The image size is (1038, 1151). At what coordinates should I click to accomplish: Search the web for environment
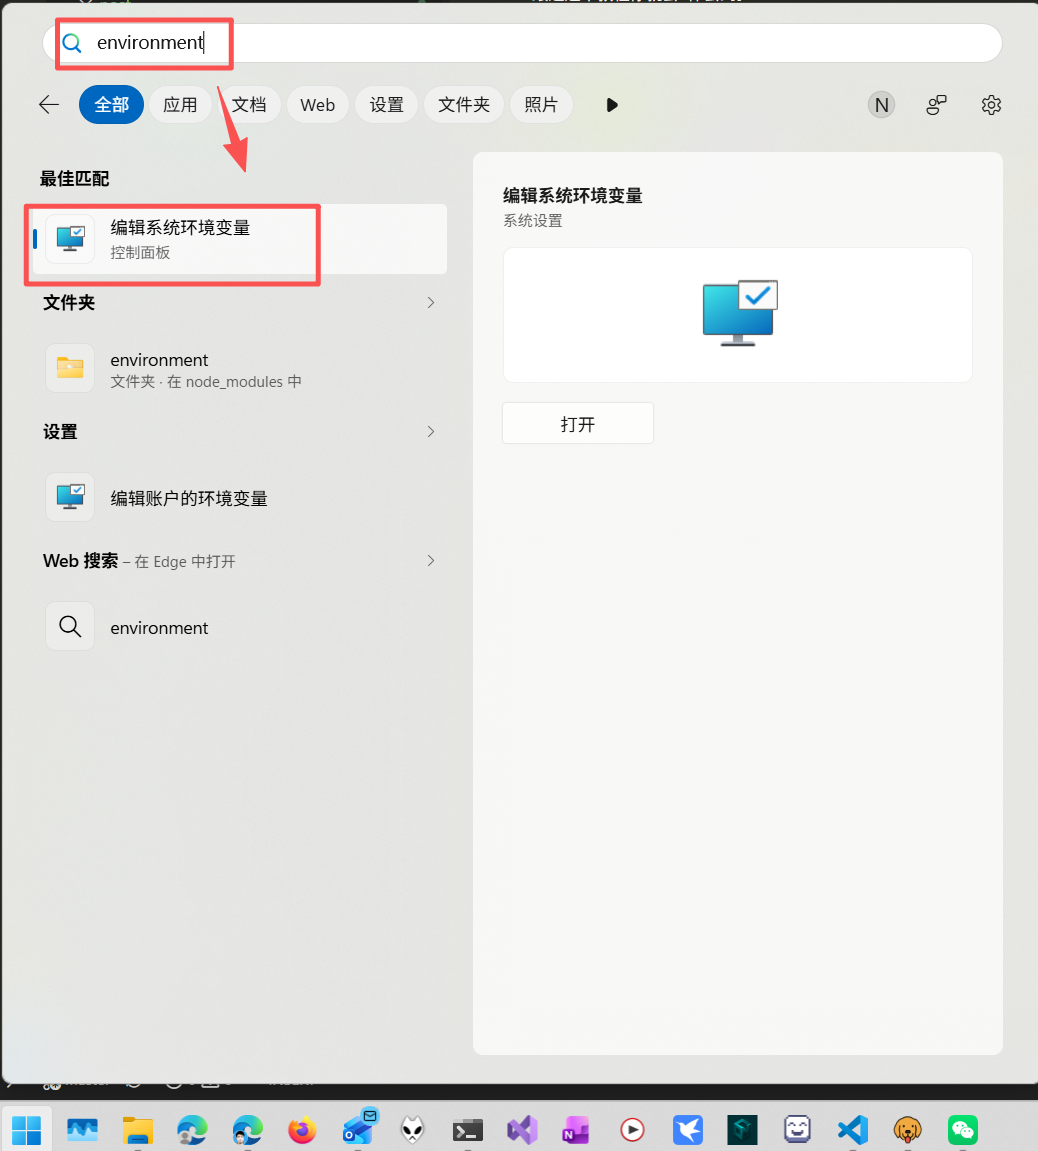[239, 627]
